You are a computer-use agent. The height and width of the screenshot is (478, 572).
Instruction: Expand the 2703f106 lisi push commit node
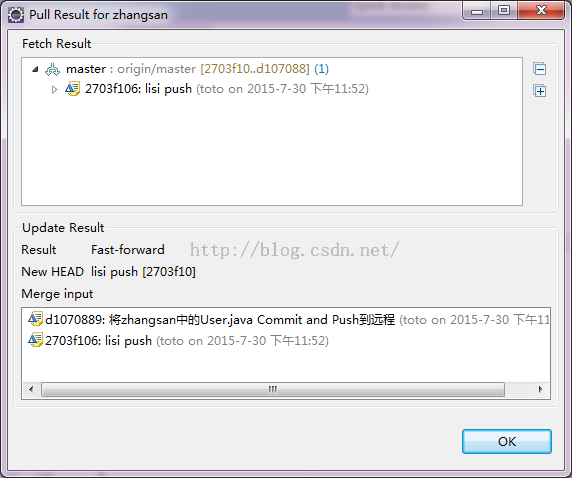54,89
